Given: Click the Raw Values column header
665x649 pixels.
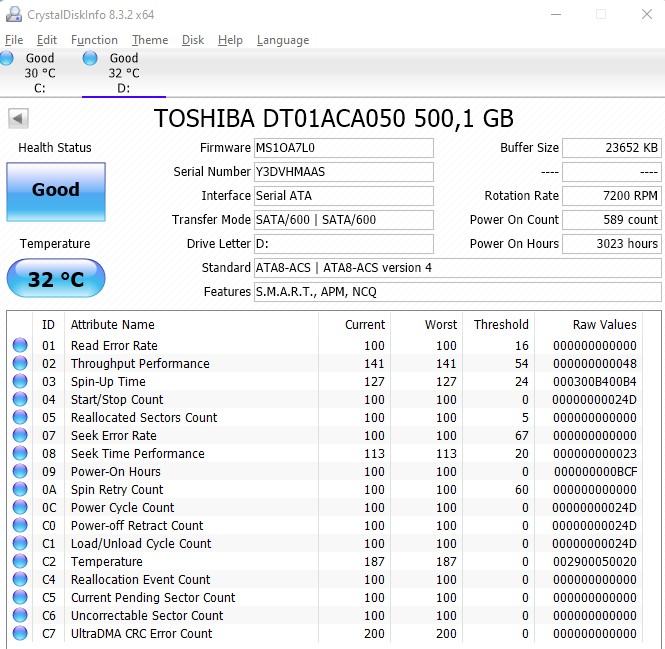Looking at the screenshot, I should pos(604,325).
